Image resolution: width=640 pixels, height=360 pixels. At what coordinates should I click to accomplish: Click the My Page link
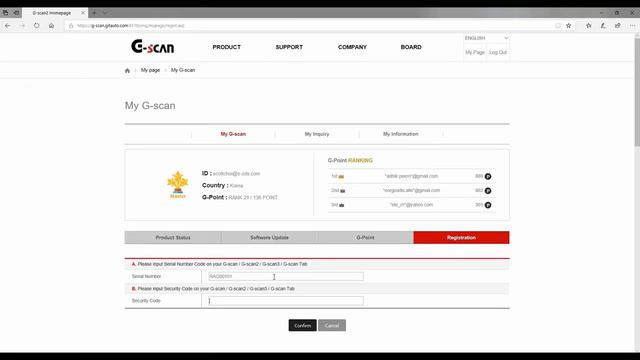tap(475, 52)
